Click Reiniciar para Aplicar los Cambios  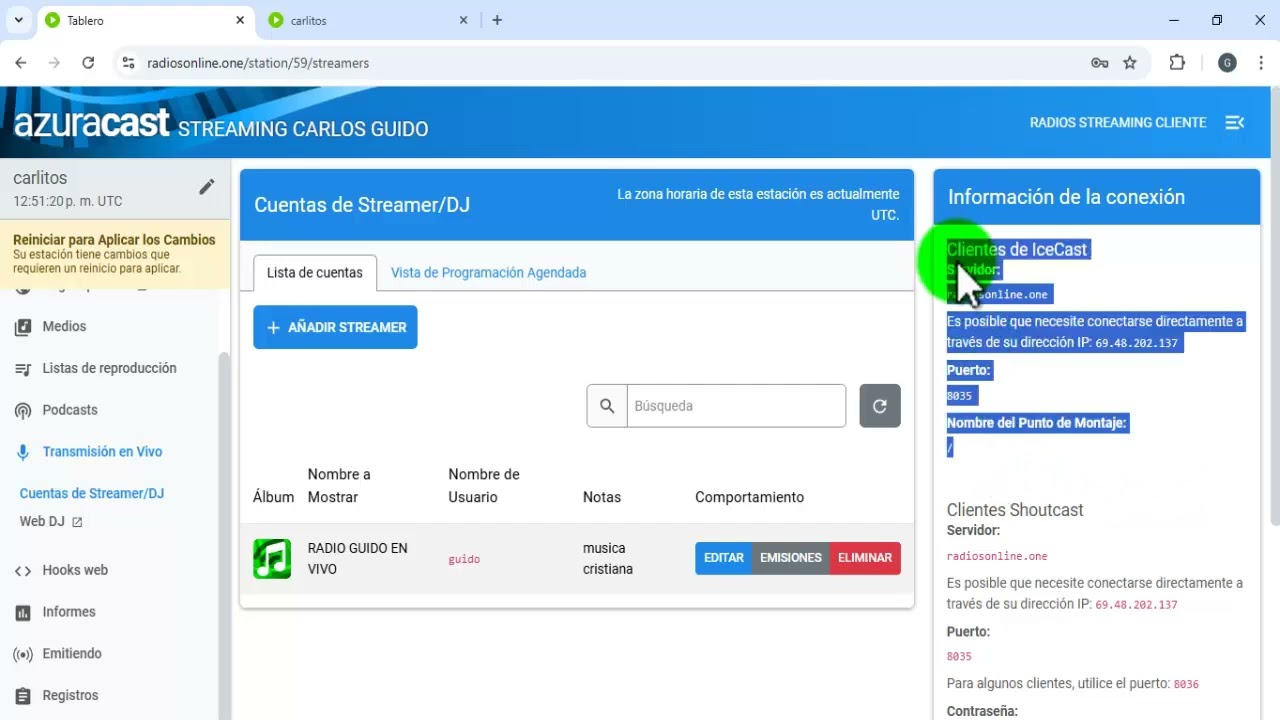click(x=114, y=240)
